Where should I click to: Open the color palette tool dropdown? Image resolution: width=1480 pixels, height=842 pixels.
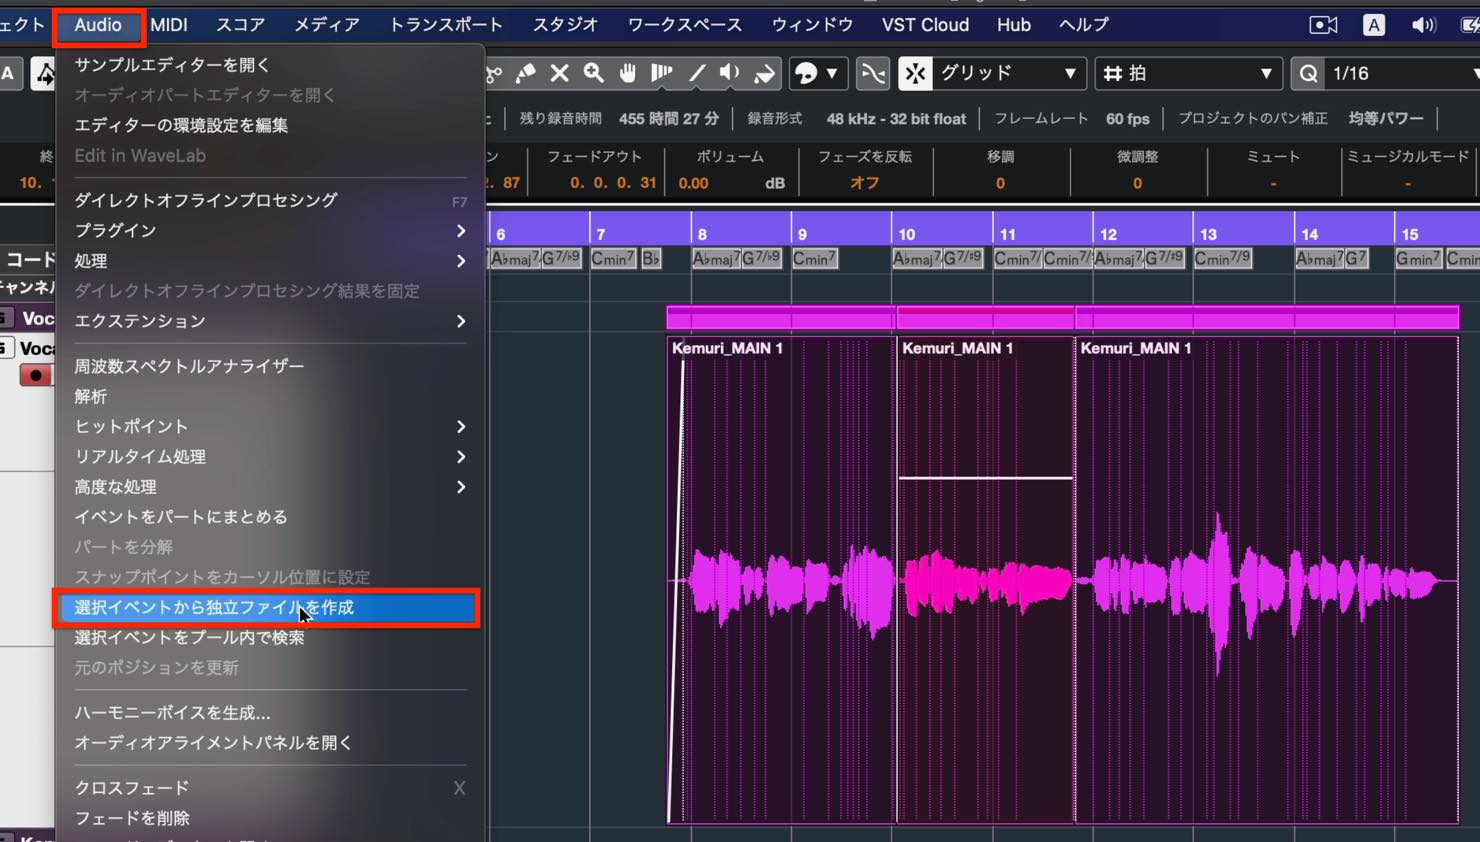[818, 73]
